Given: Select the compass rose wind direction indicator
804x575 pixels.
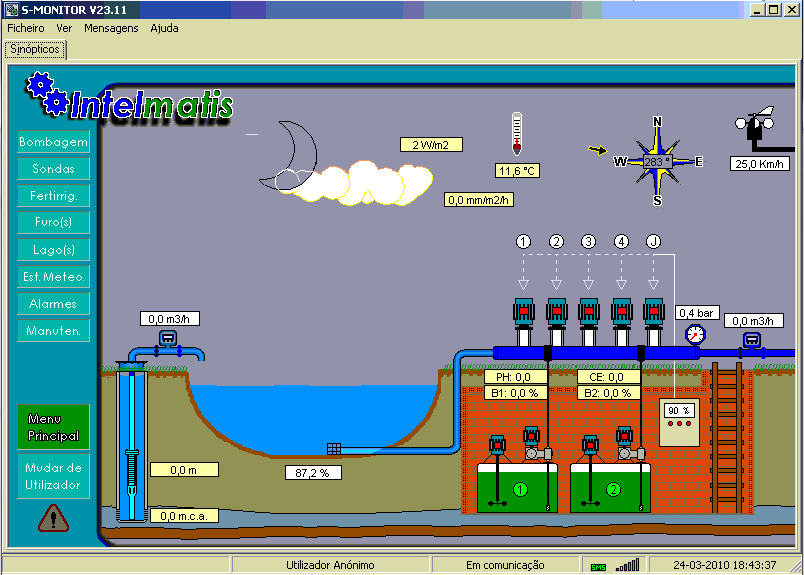Looking at the screenshot, I should [657, 162].
